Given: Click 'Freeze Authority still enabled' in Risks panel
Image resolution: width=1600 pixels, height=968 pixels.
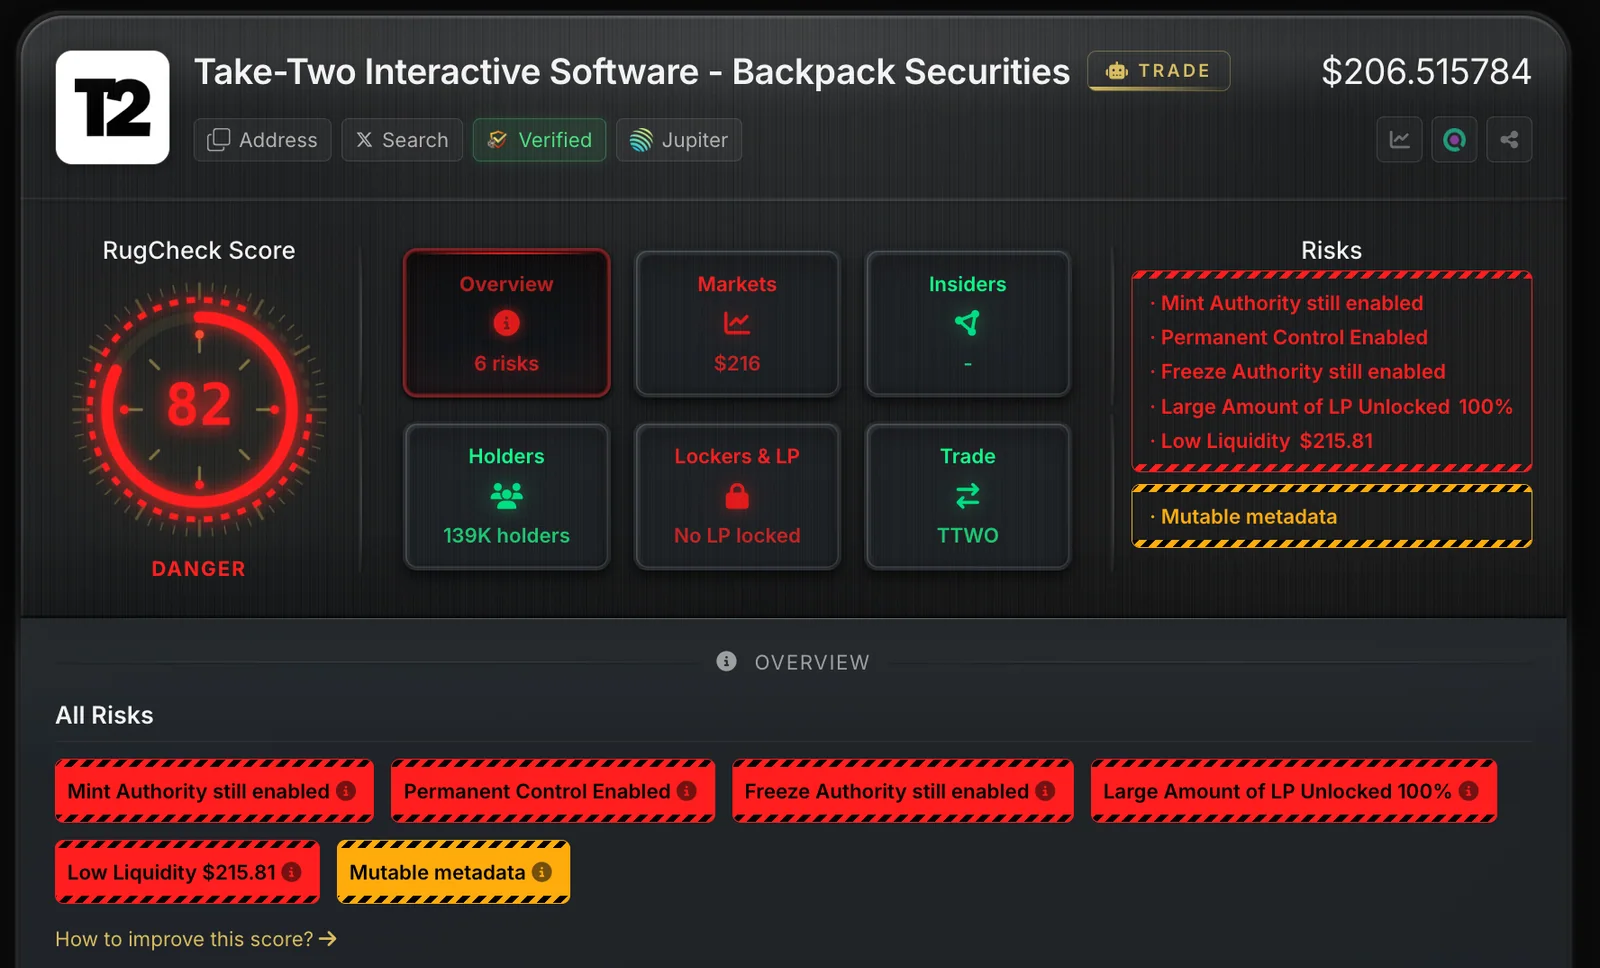Looking at the screenshot, I should click(1303, 371).
